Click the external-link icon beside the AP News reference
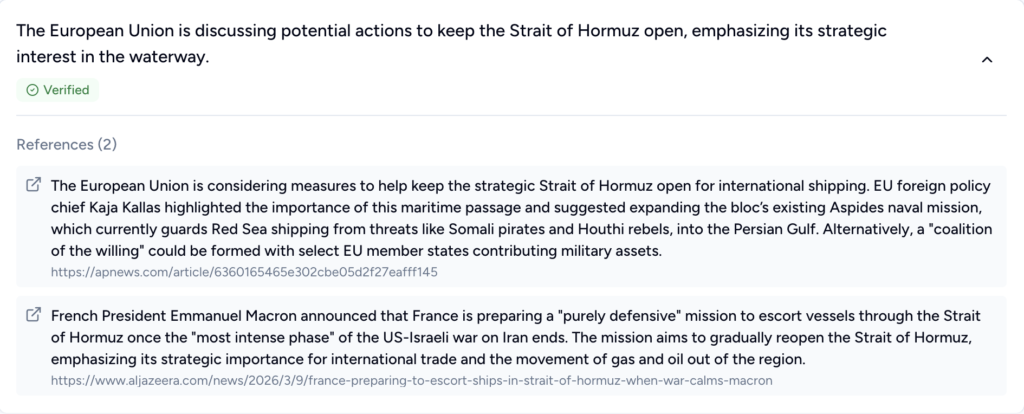Screen dimensions: 1024x414 33,185
